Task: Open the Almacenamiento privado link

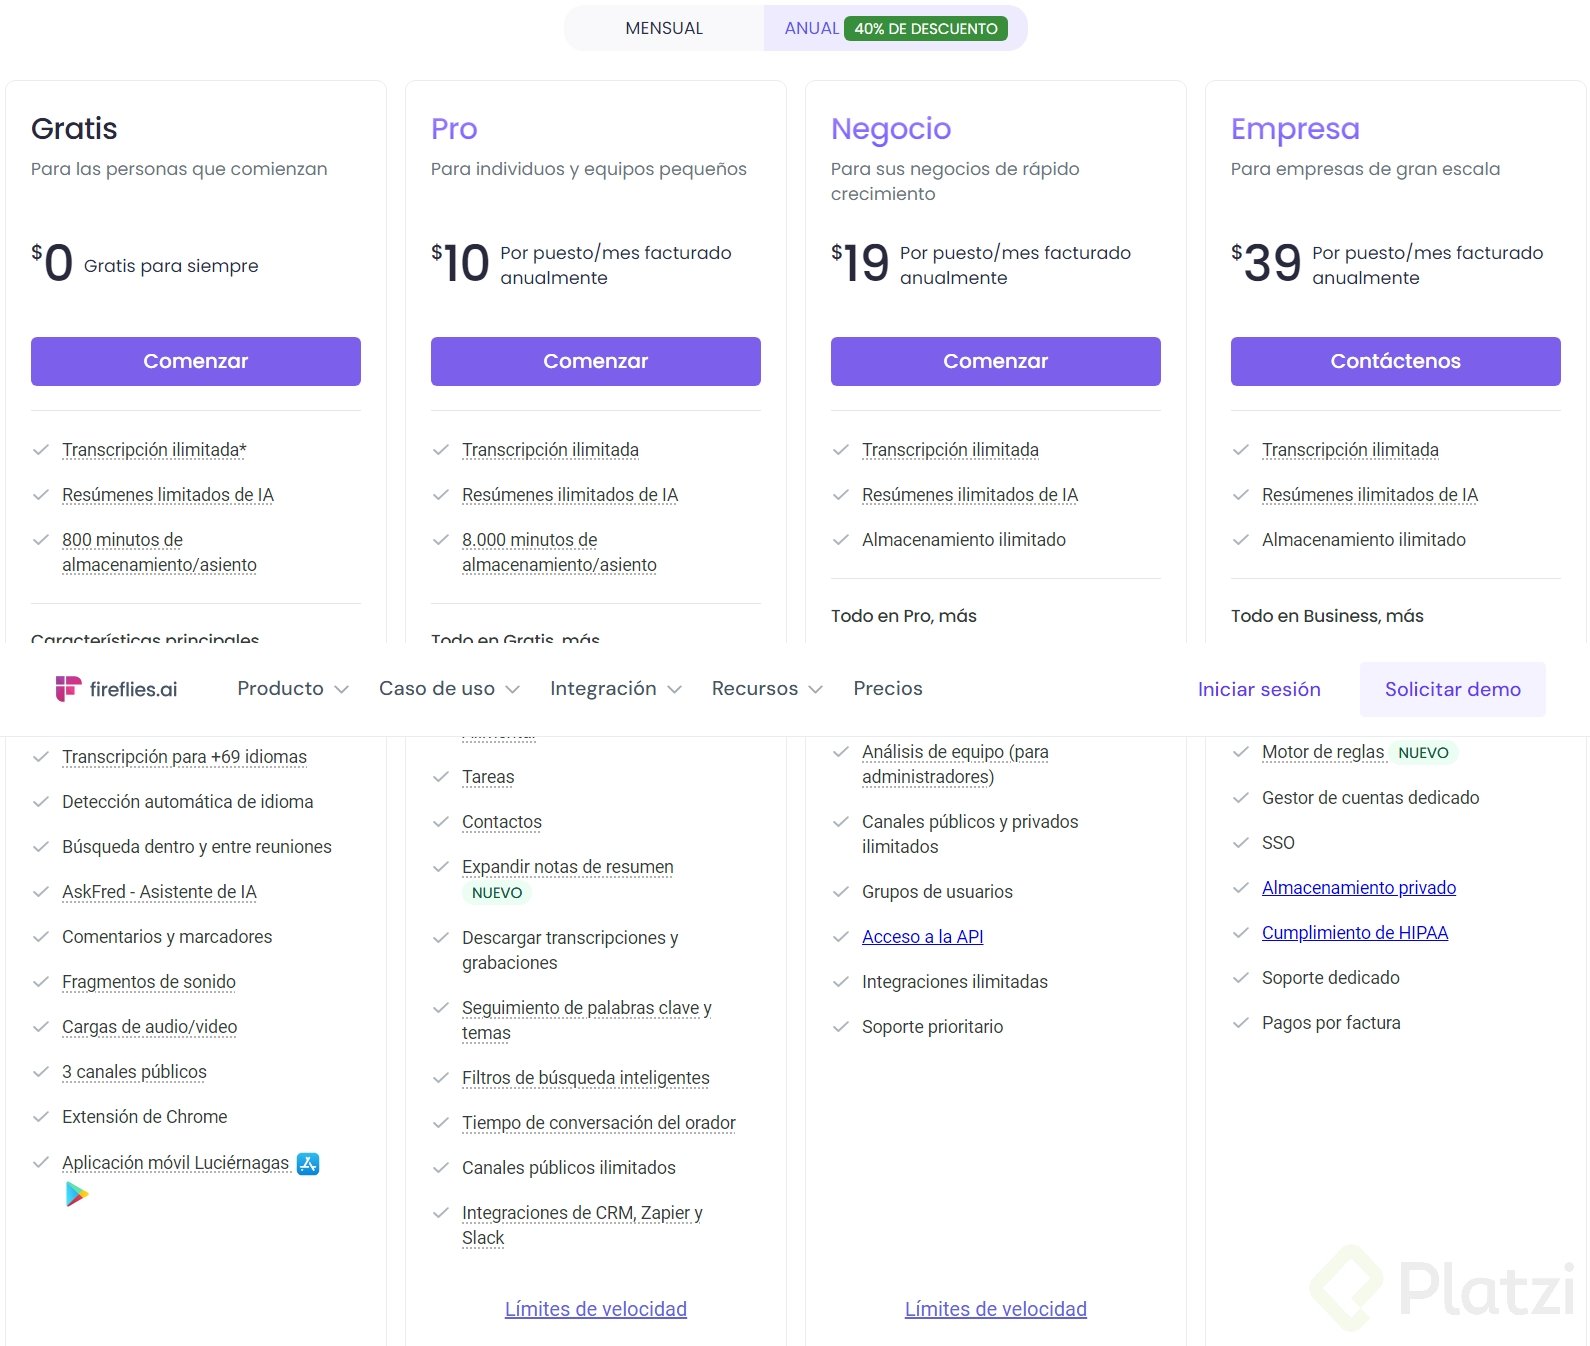Action: tap(1358, 888)
